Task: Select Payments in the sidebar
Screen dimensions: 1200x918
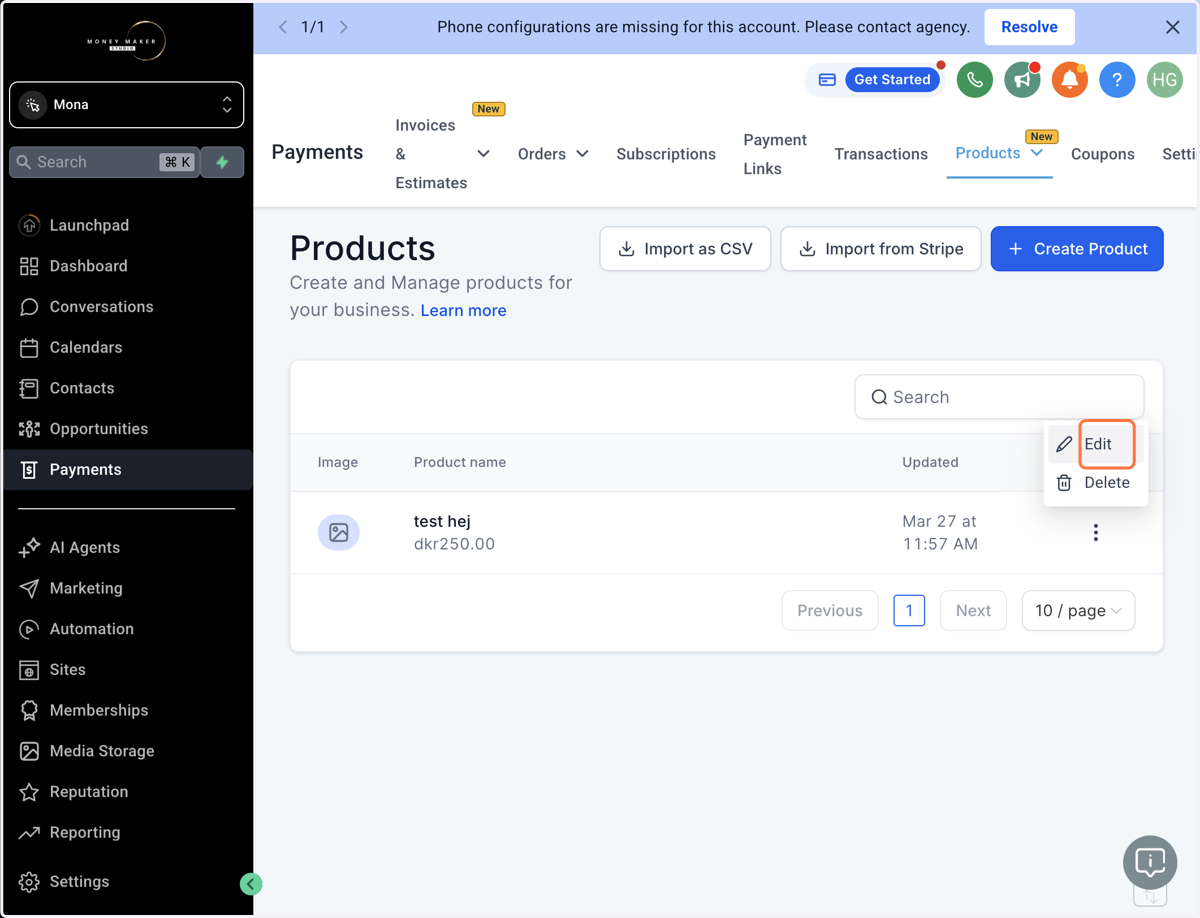Action: click(126, 469)
